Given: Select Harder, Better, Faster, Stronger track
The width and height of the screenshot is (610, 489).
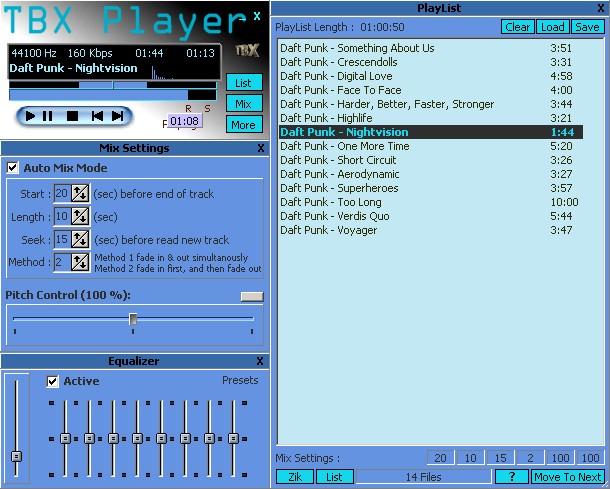Looking at the screenshot, I should point(431,104).
